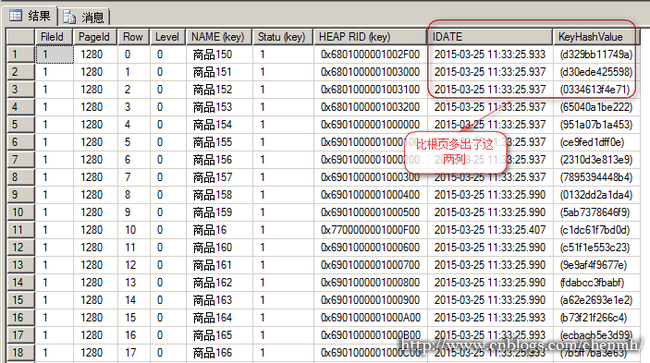This screenshot has width=650, height=363.
Task: Select the IDATE column header
Action: click(x=490, y=37)
